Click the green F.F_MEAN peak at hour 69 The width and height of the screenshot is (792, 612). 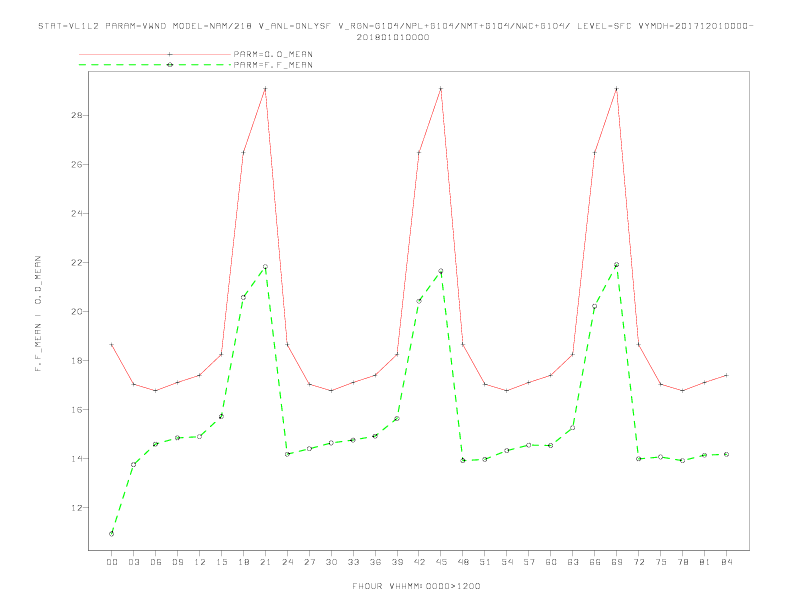click(617, 265)
